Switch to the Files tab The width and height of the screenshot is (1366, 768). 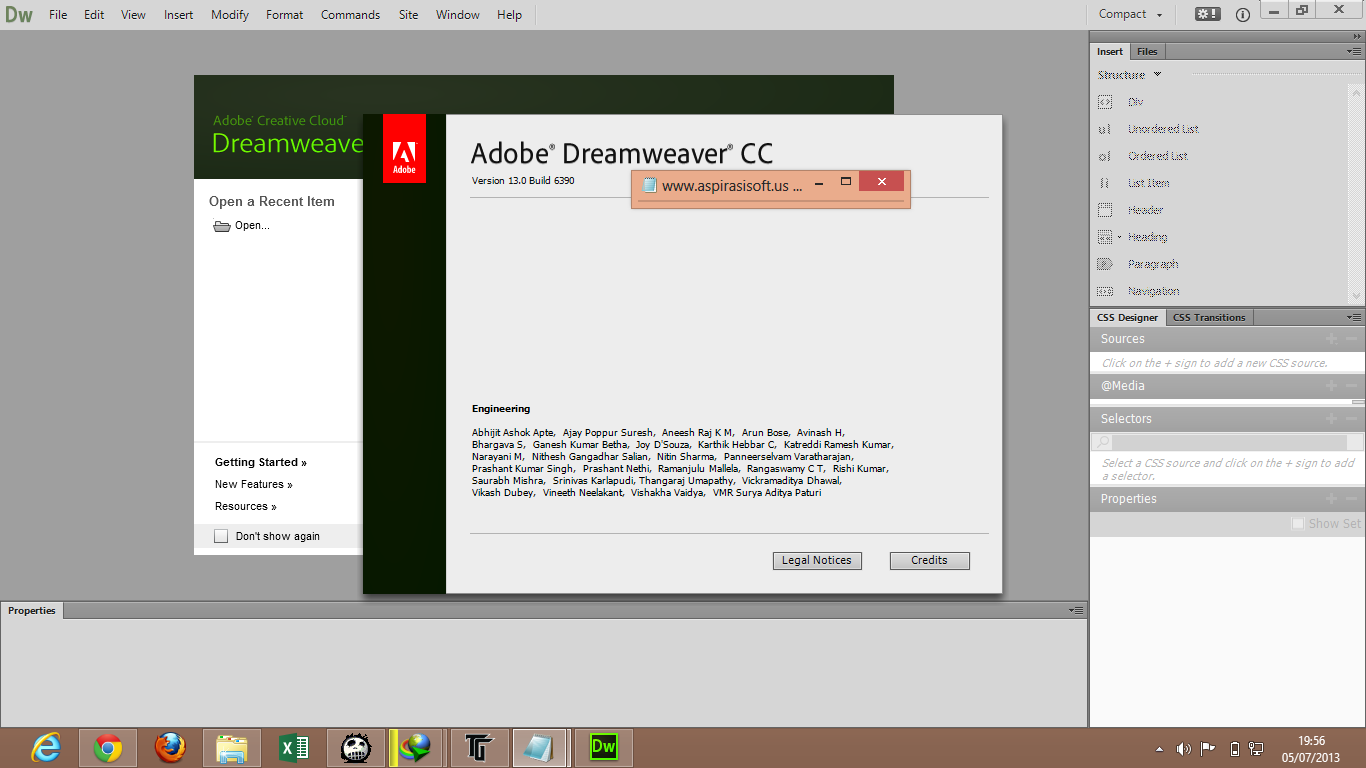pyautogui.click(x=1148, y=52)
